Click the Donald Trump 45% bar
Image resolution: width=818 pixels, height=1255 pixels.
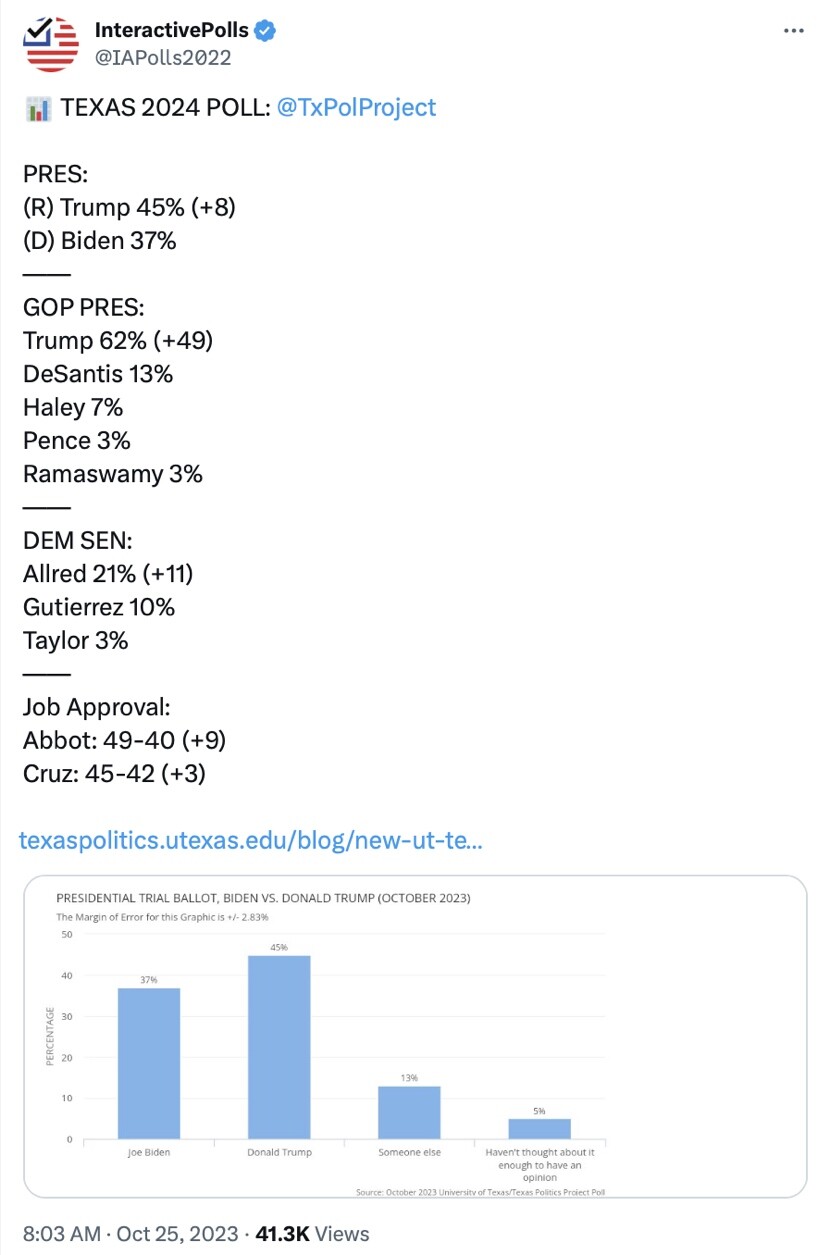point(279,1047)
